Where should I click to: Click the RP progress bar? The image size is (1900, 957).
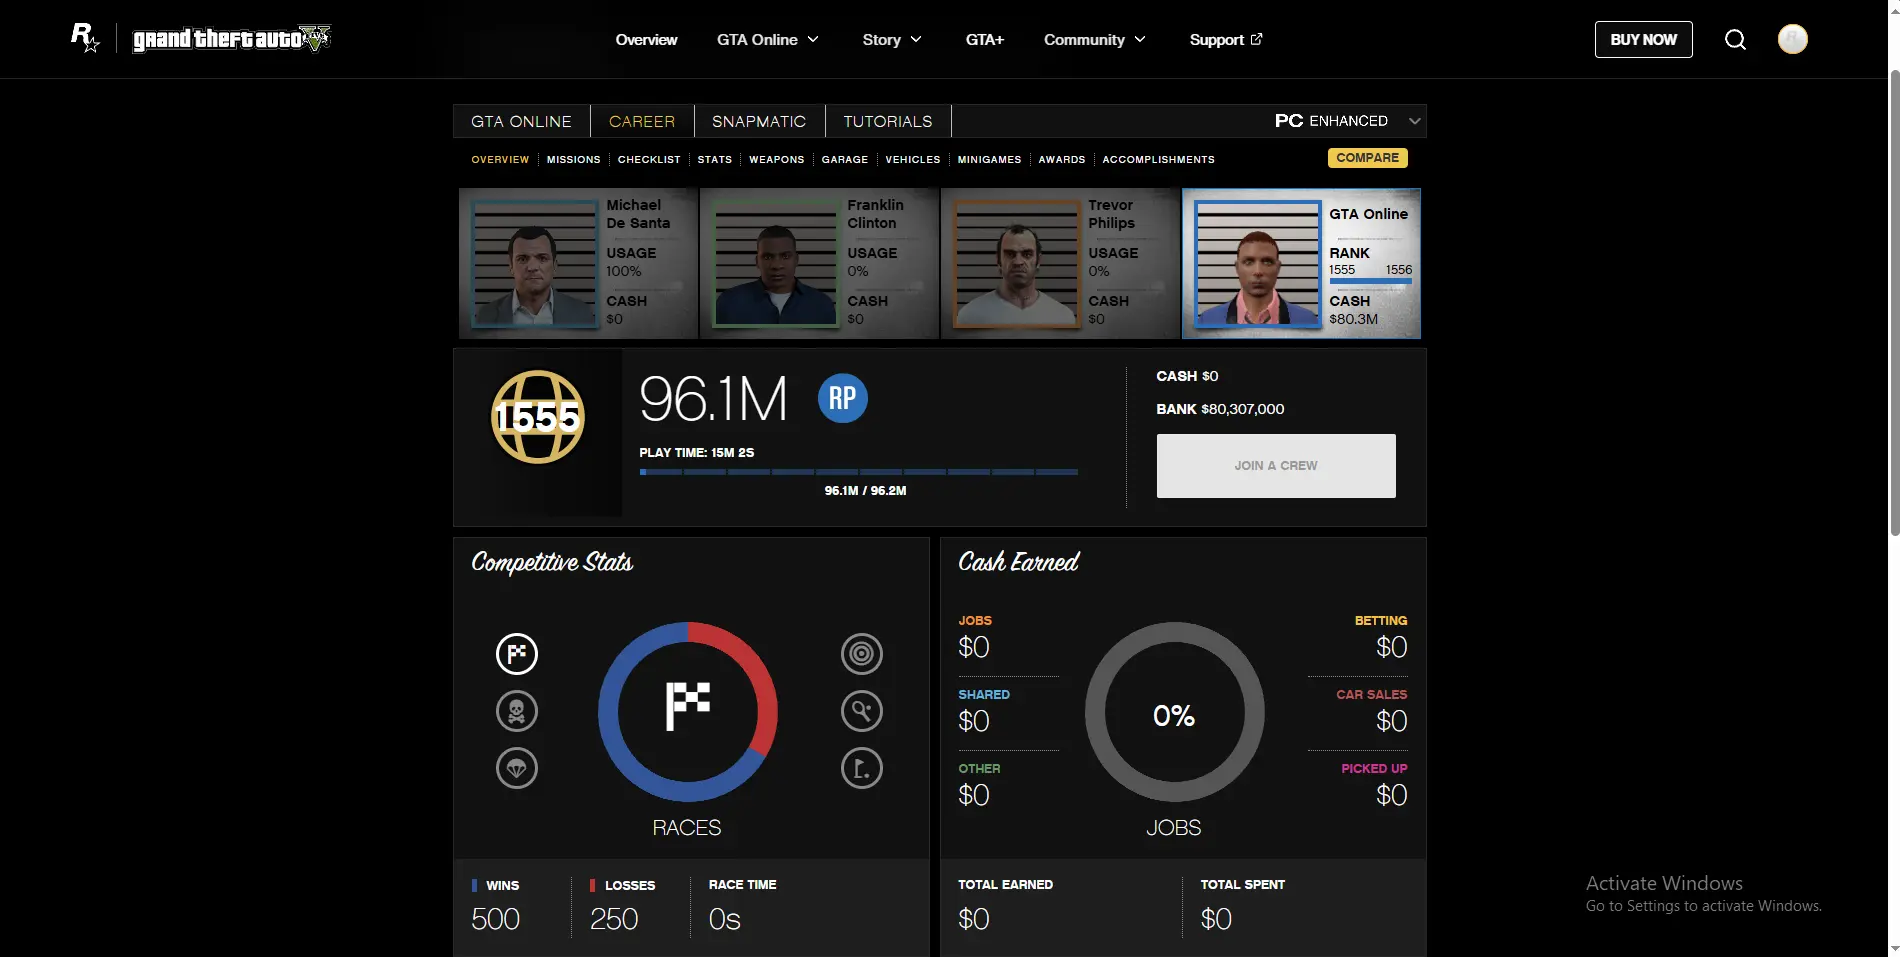[x=858, y=472]
